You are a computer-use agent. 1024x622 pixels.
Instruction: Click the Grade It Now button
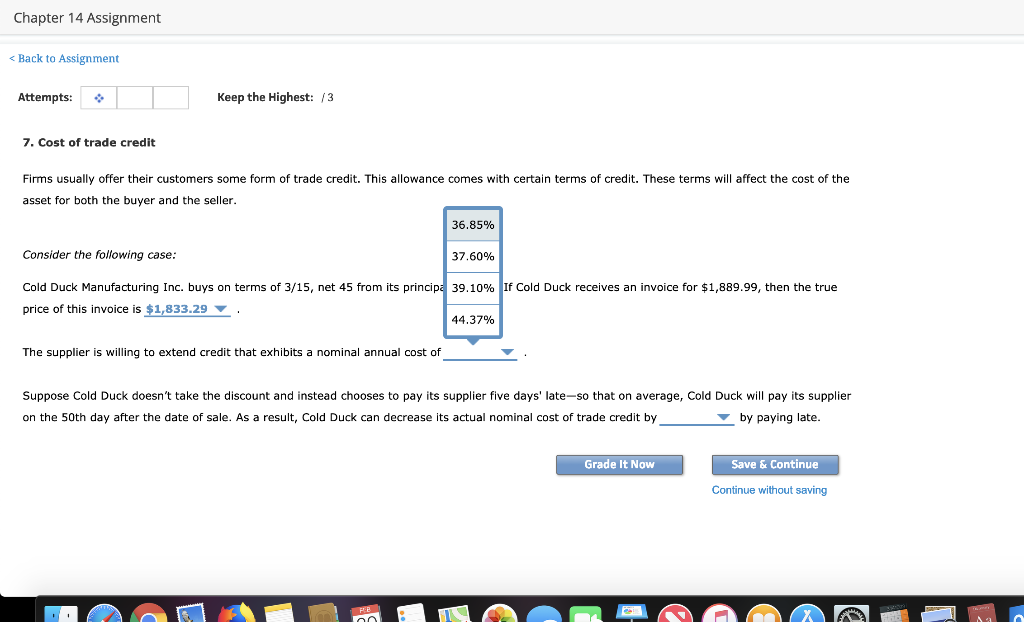point(619,464)
